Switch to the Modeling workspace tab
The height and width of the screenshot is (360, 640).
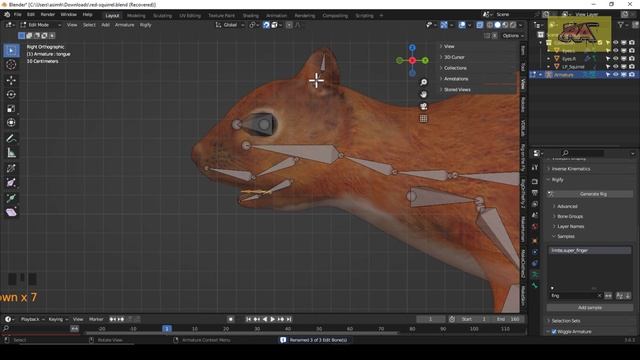[x=136, y=16]
